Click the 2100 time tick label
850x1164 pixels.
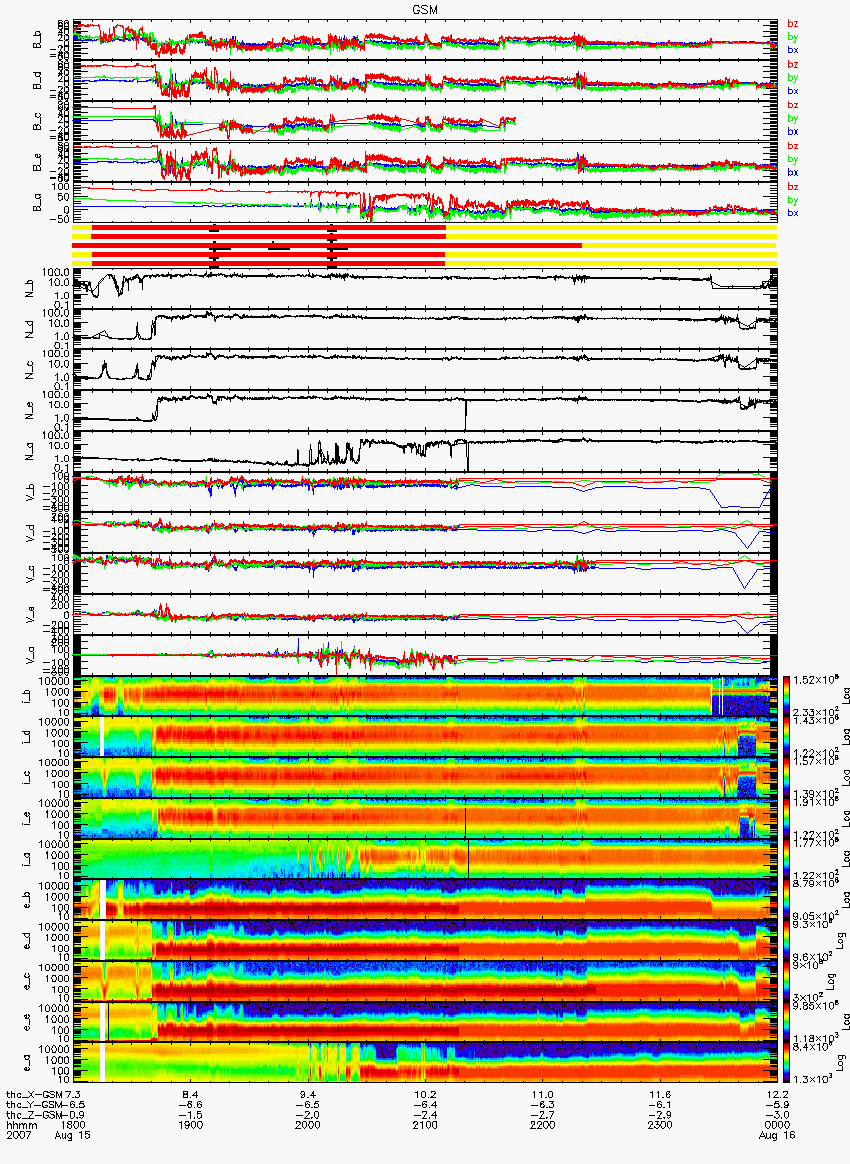[425, 1125]
